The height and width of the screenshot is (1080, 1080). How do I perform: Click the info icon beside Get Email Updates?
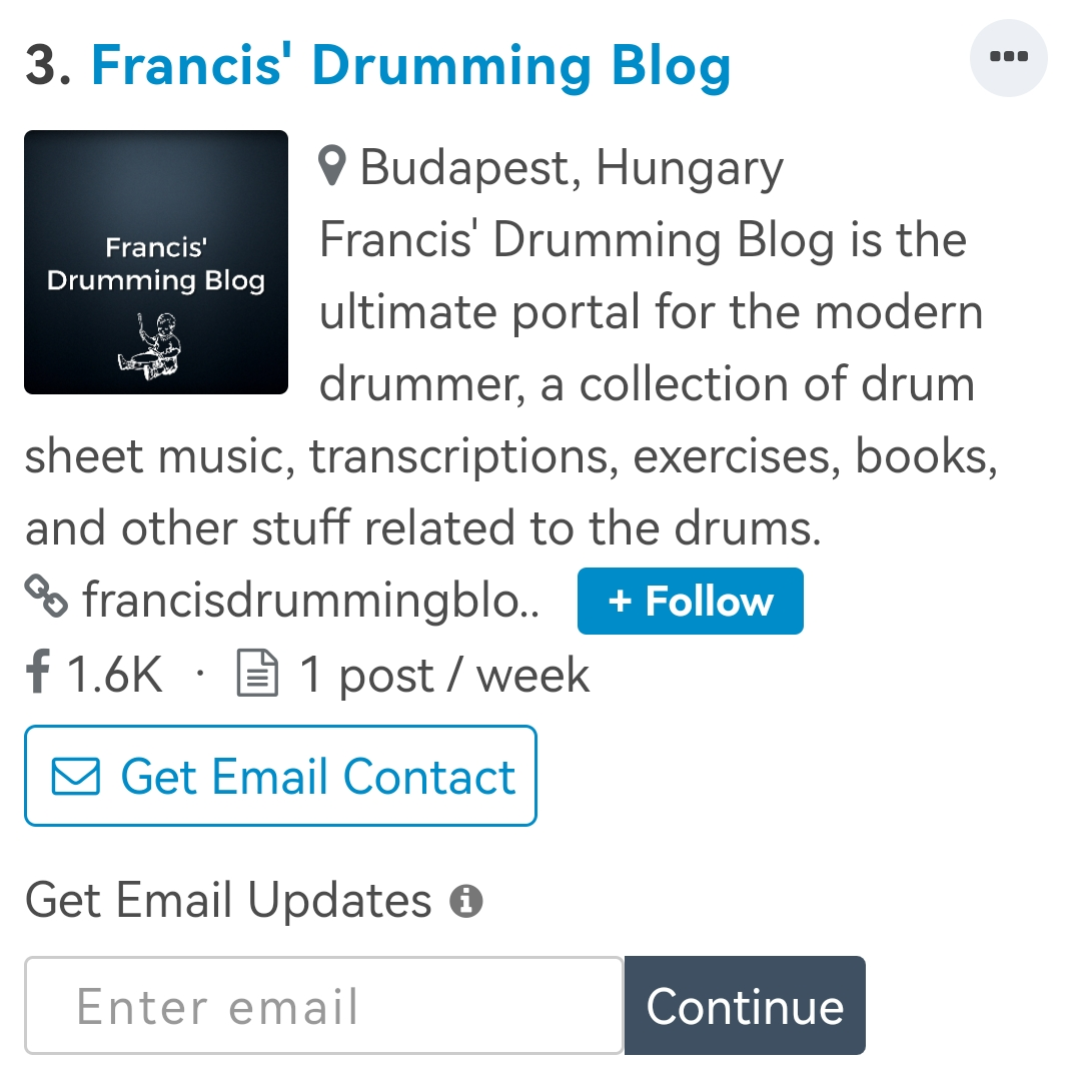tap(465, 902)
